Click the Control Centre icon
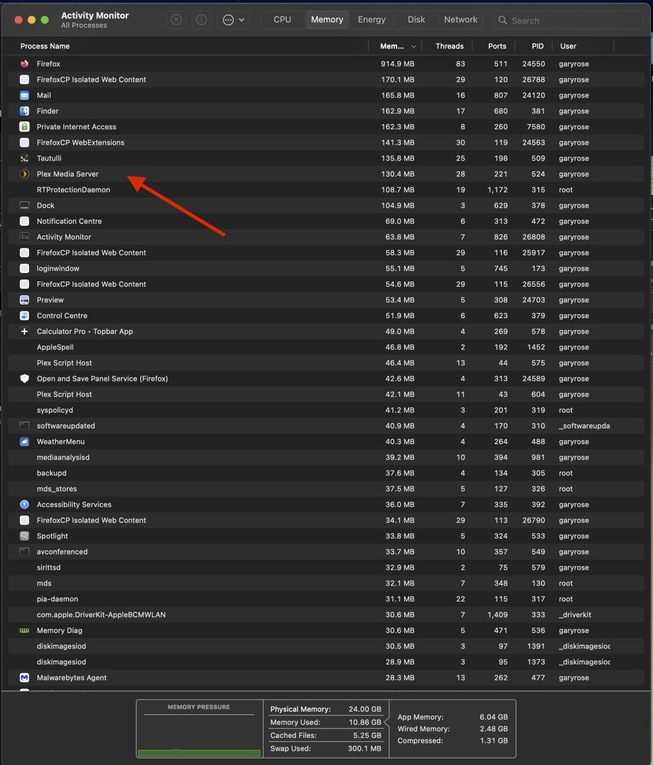The image size is (653, 765). (x=24, y=316)
